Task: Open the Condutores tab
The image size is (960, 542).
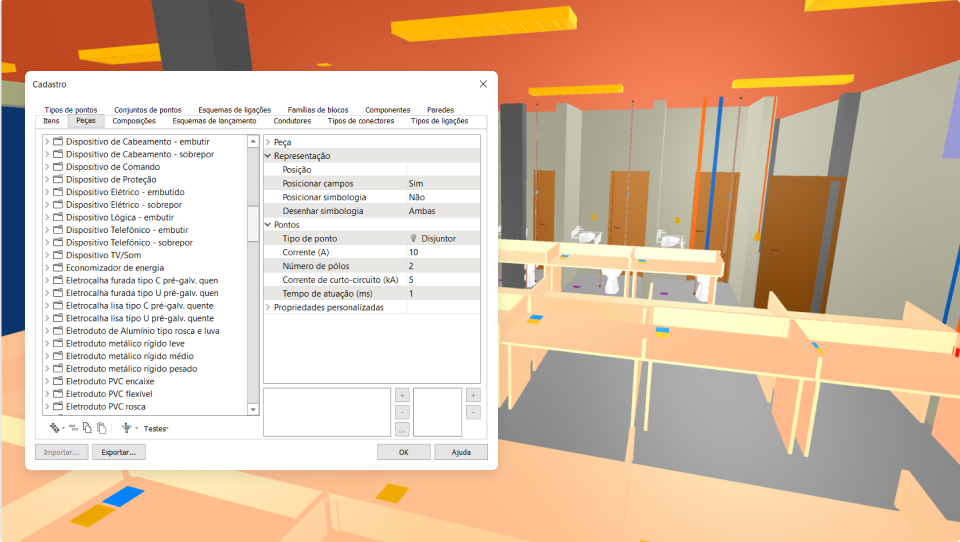Action: coord(292,121)
